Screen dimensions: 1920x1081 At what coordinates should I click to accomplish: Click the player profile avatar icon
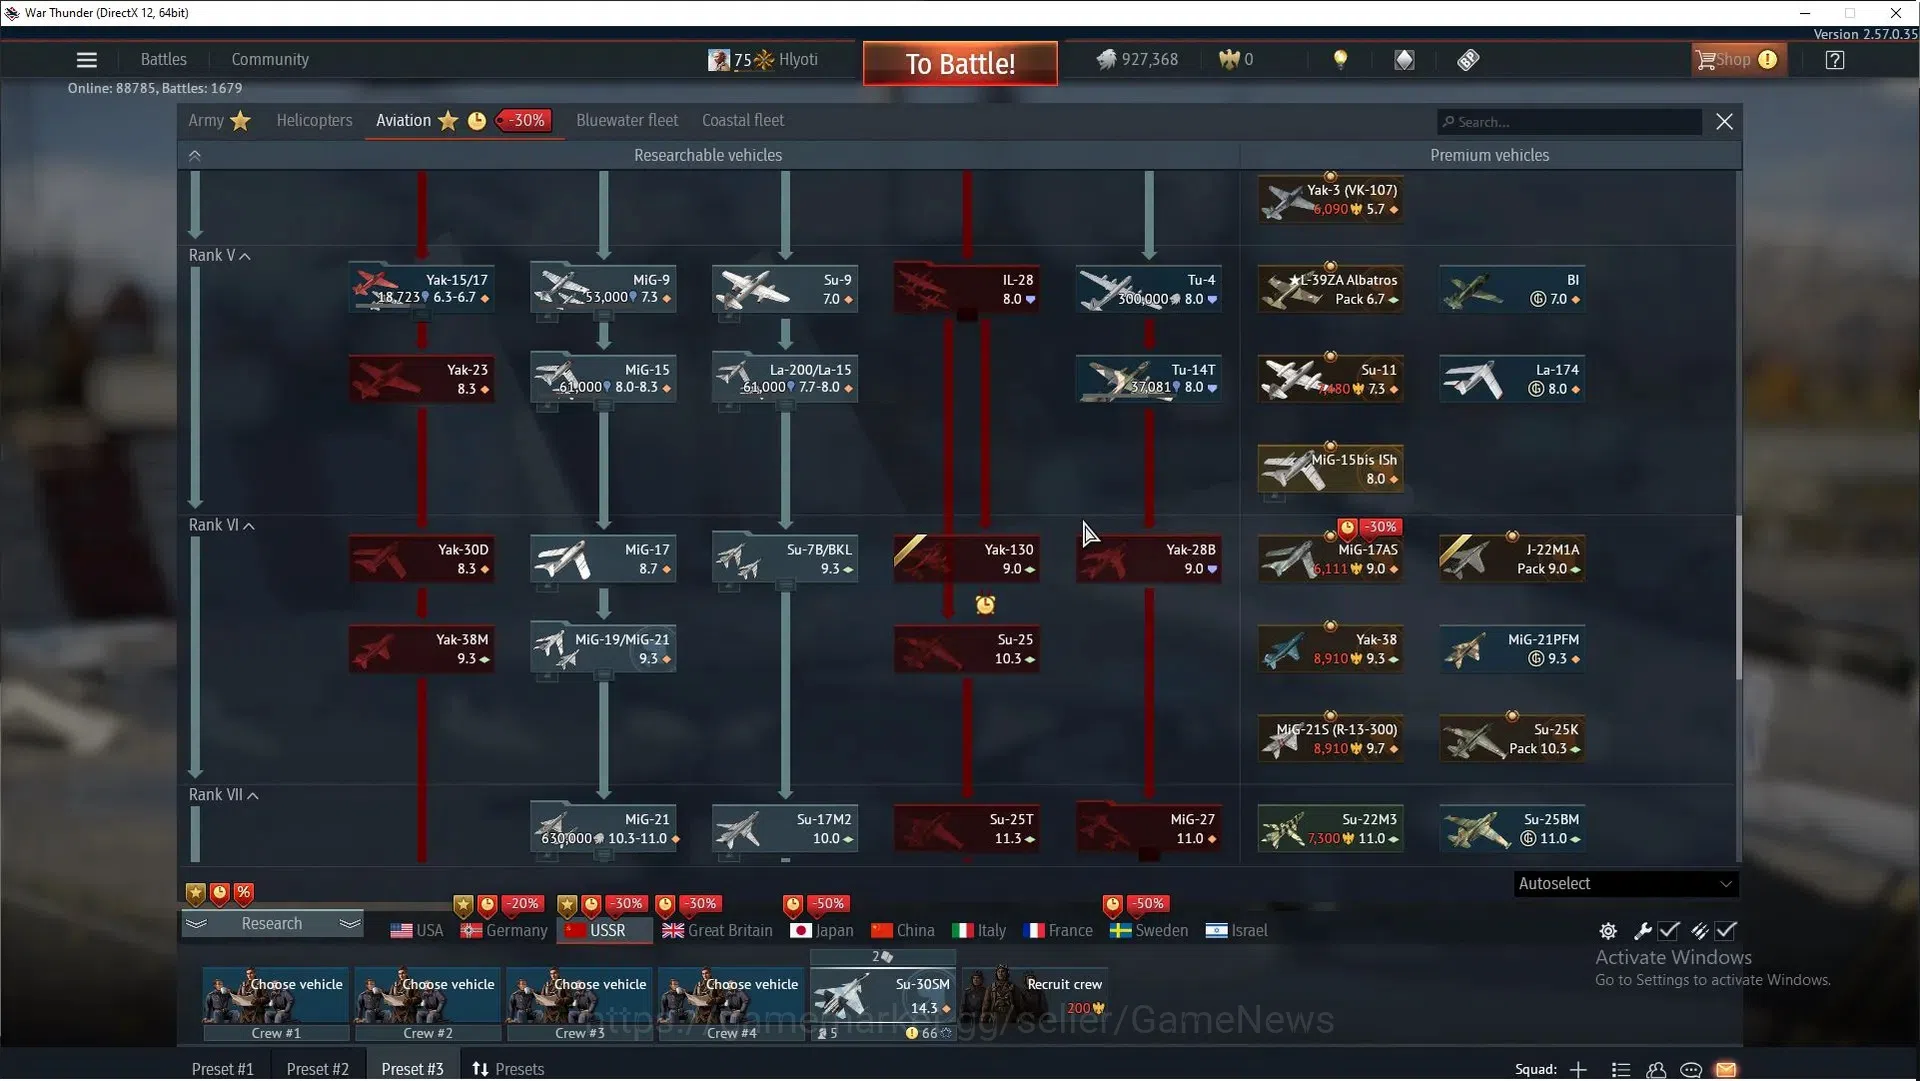point(718,60)
